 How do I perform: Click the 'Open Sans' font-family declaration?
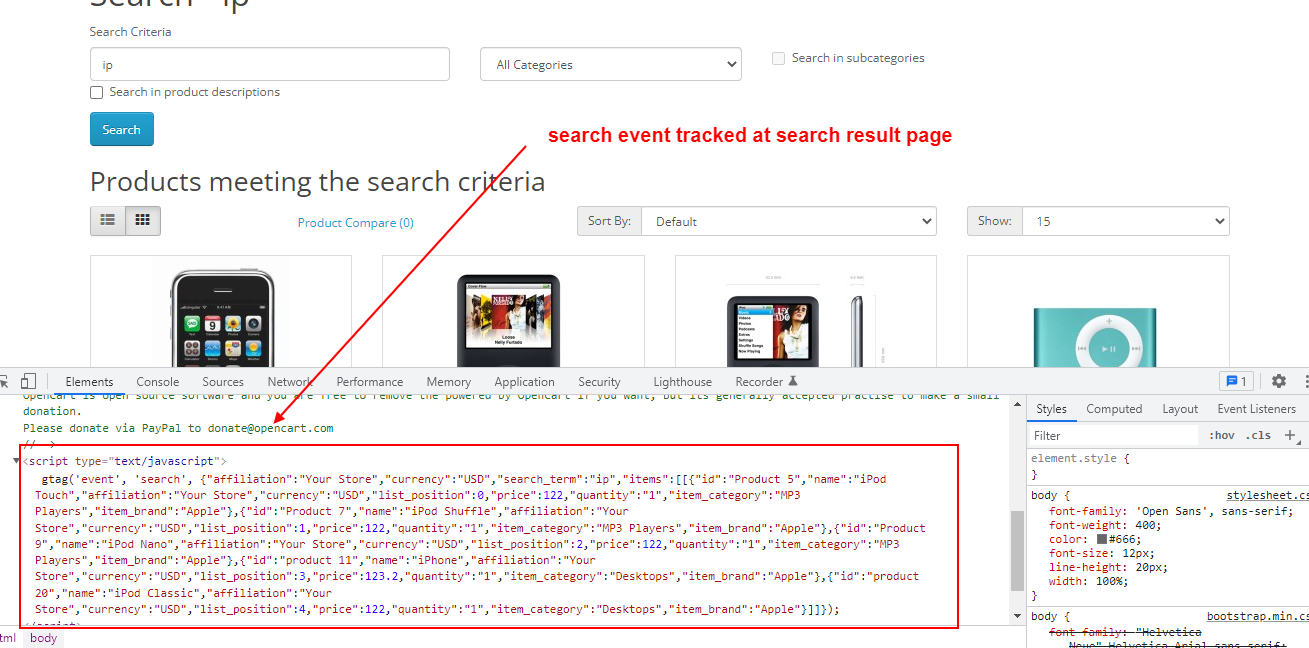point(1171,510)
